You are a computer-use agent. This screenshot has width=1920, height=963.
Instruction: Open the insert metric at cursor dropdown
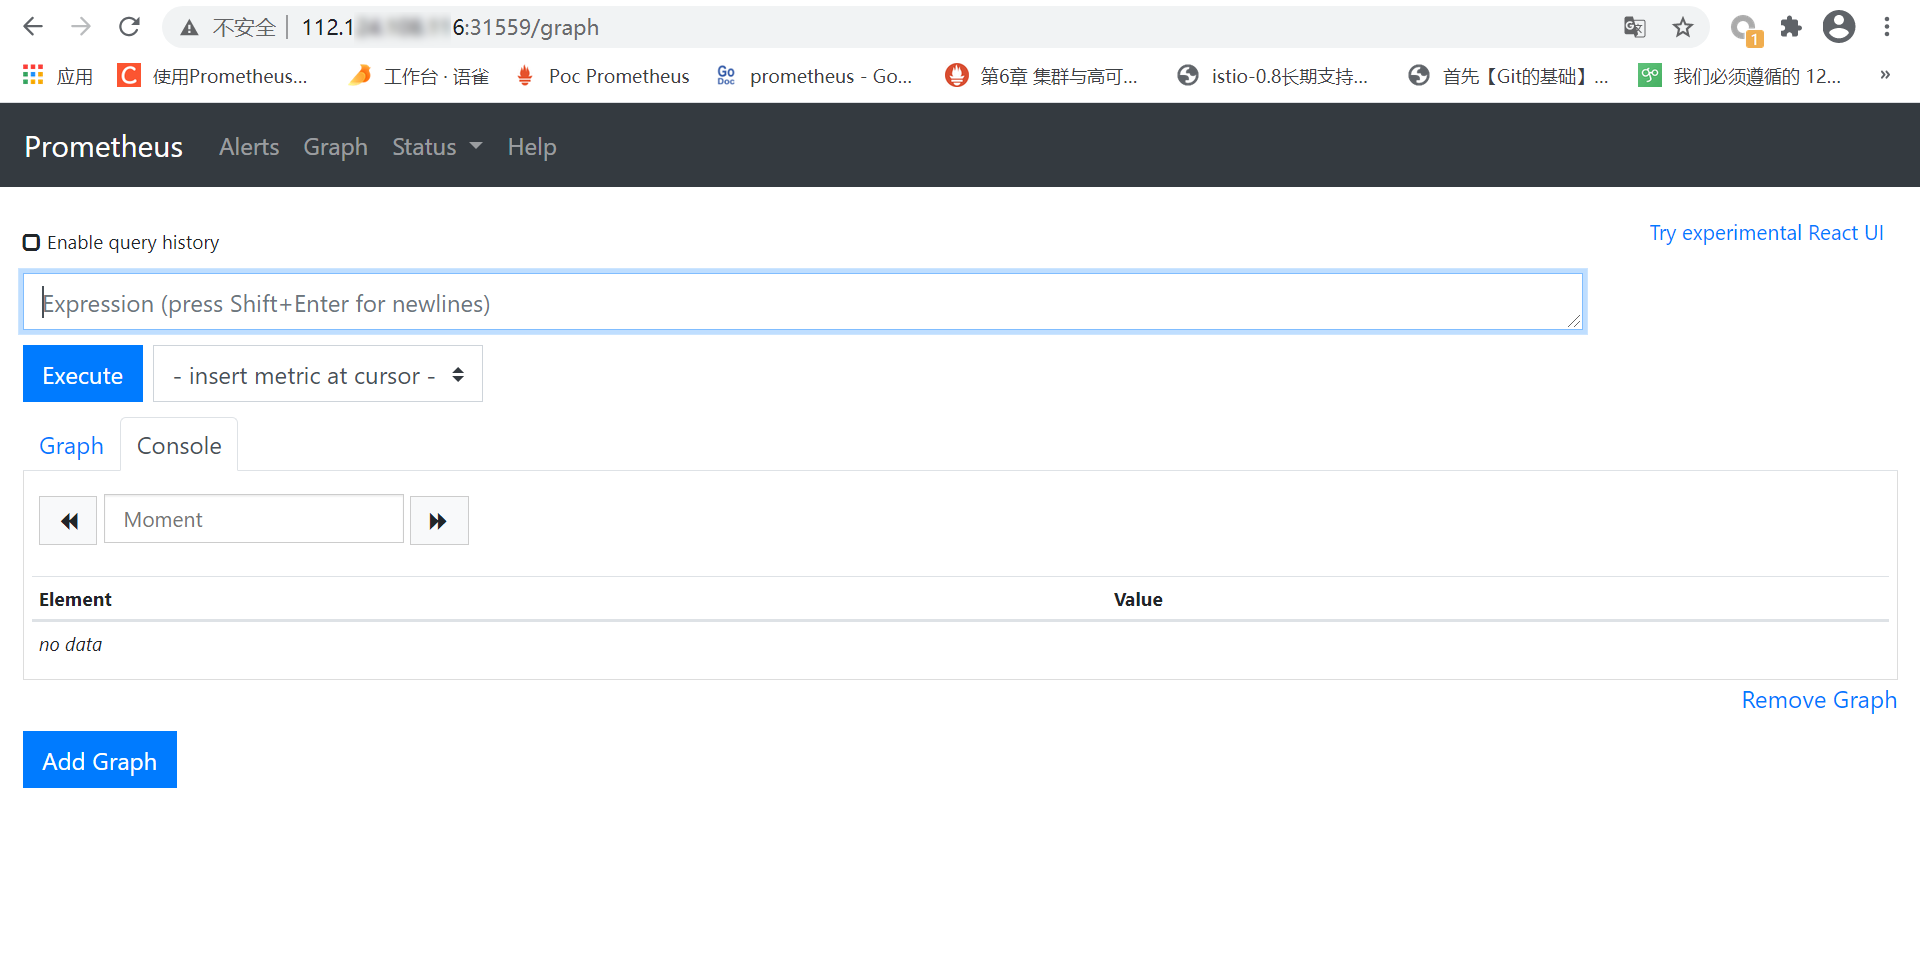[x=318, y=374]
